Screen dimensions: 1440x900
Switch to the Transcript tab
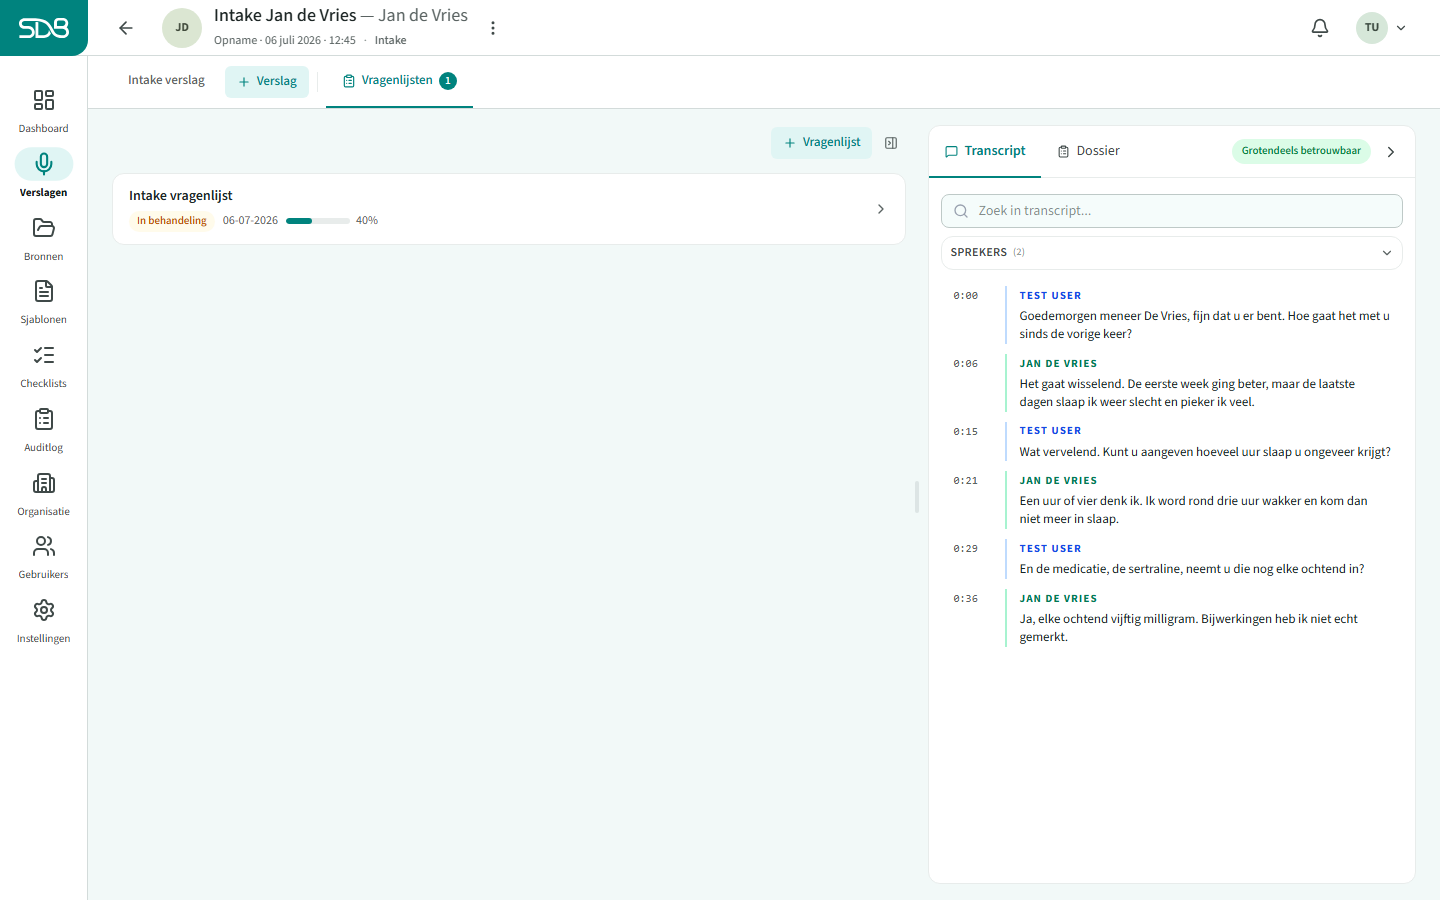(985, 151)
